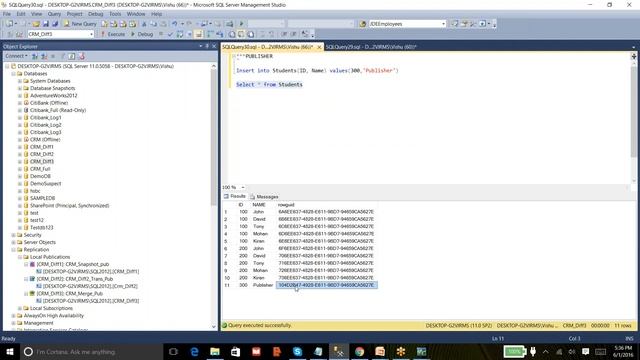
Task: Close the SQLQuery30.sql tab
Action: (319, 47)
